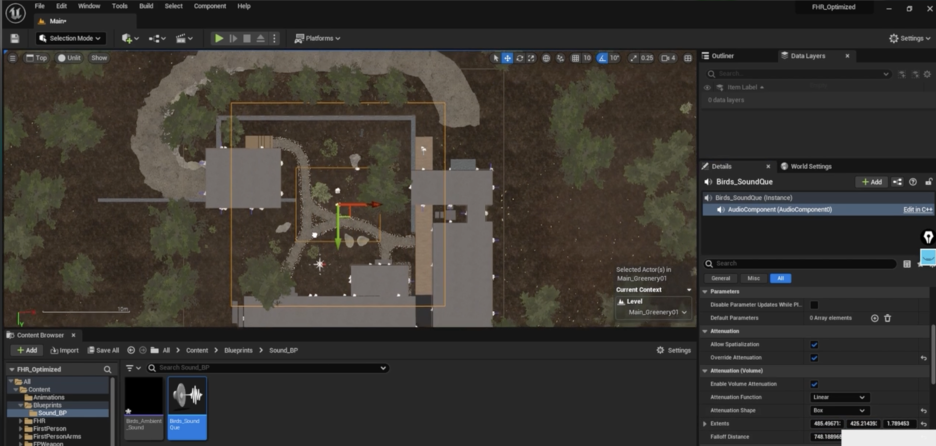Open the viewport options hamburger menu
Viewport: 936px width, 446px height.
point(13,58)
